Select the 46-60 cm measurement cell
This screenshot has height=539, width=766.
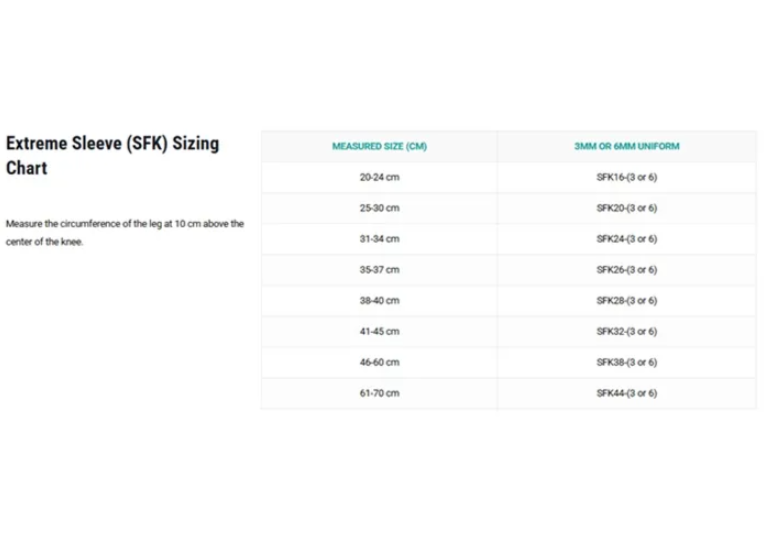click(380, 362)
